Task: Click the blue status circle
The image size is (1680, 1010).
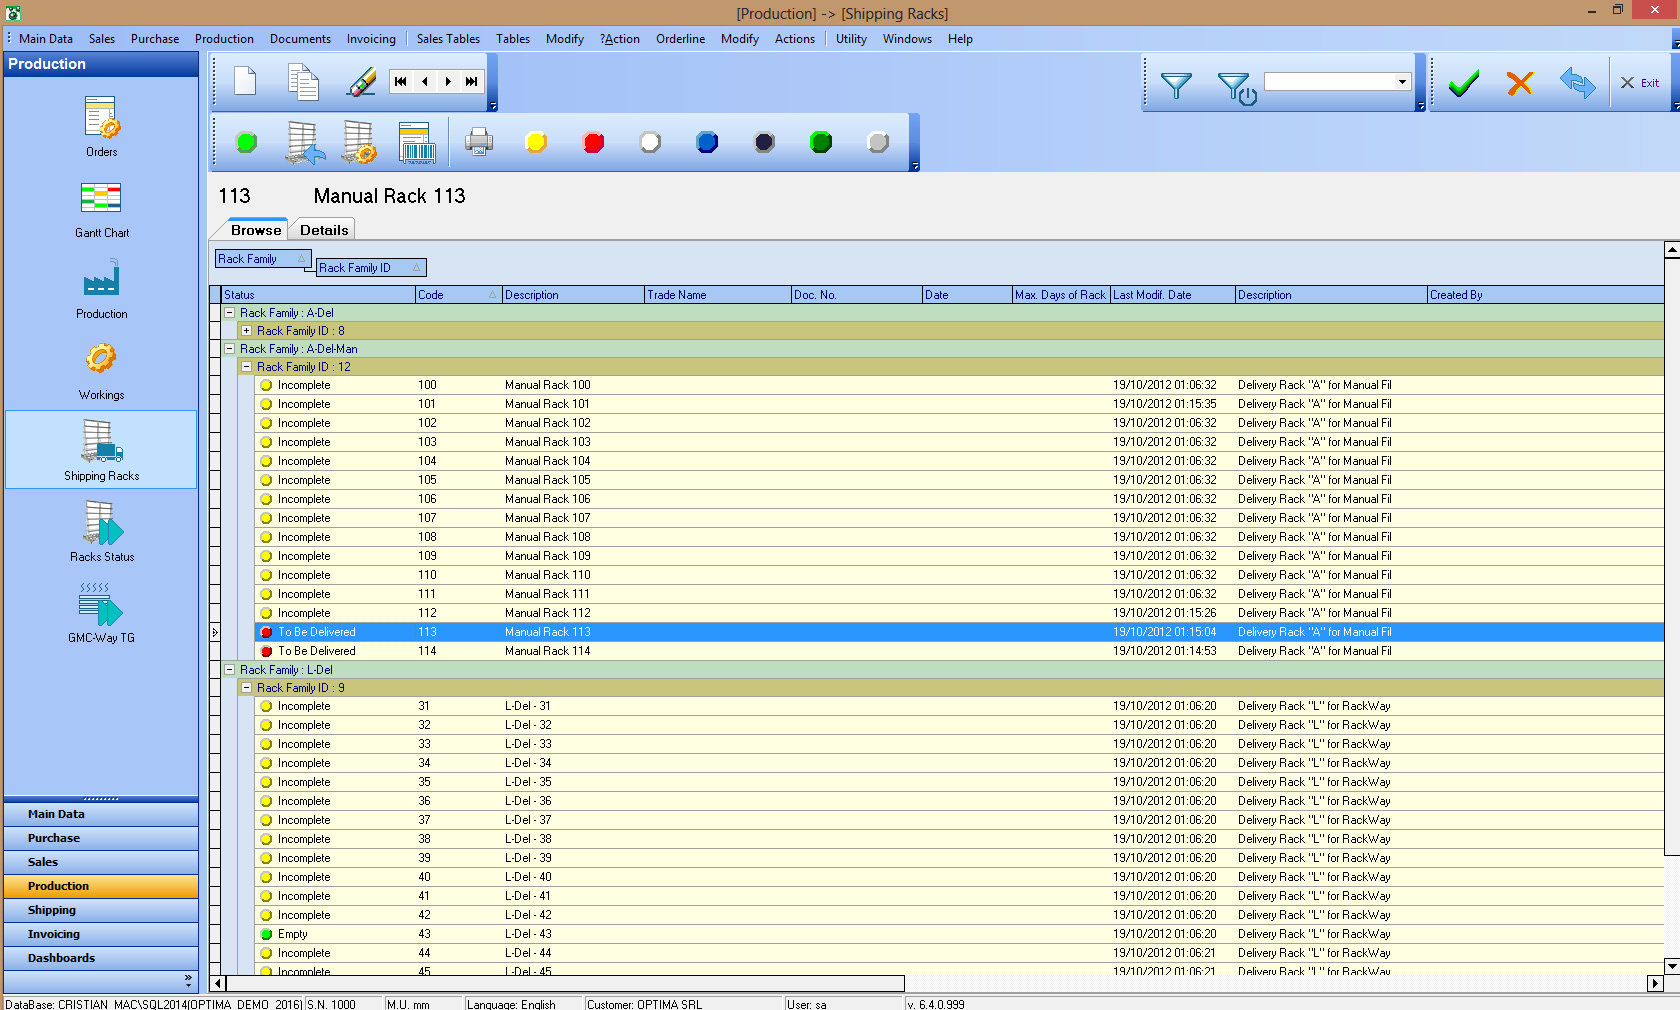Action: tap(707, 143)
